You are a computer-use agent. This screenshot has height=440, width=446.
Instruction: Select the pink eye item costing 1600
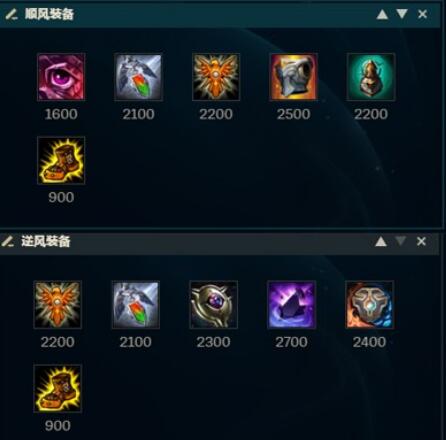click(x=61, y=77)
